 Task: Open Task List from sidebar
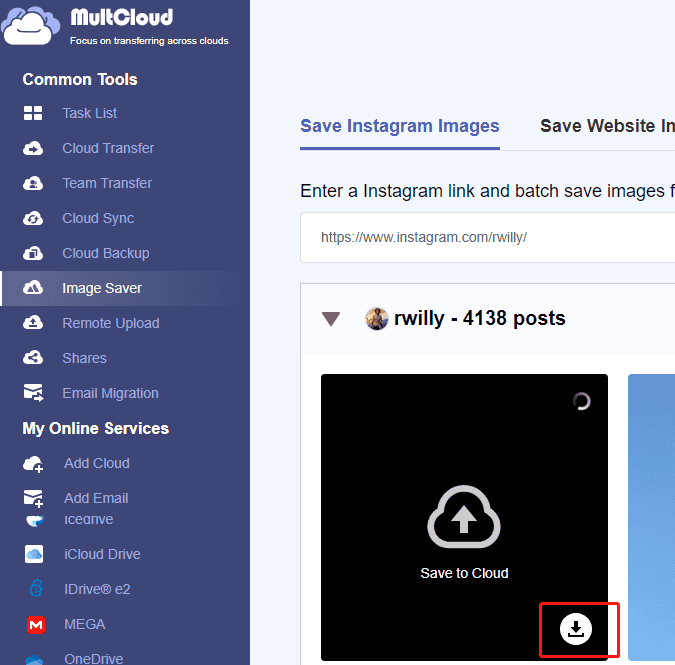(90, 113)
